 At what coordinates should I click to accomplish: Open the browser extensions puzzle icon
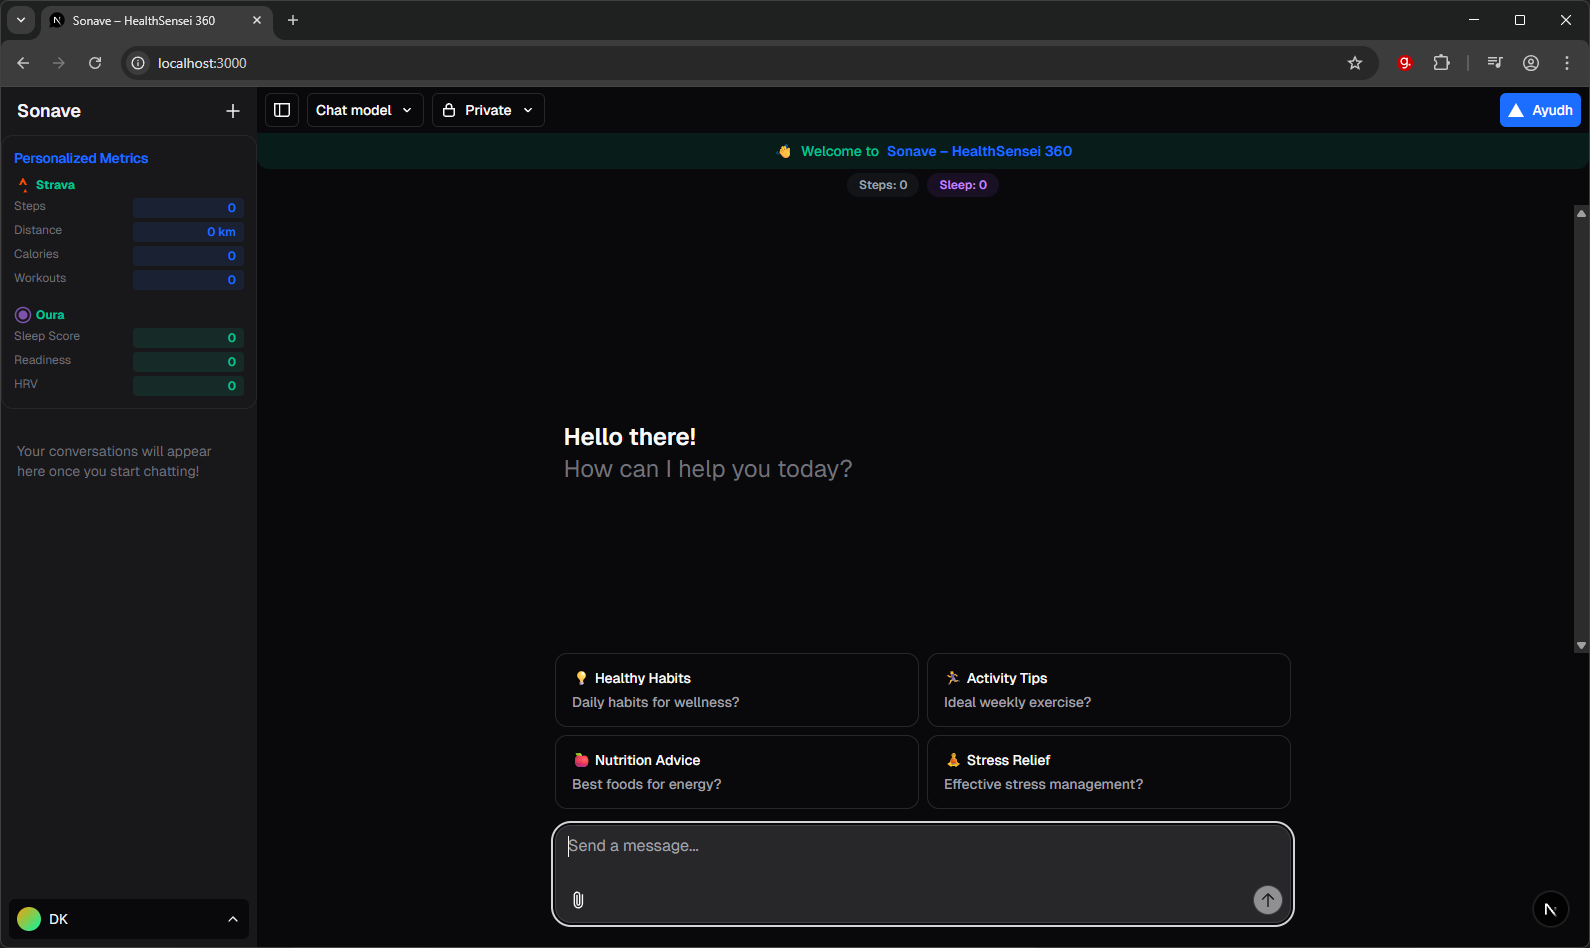tap(1441, 63)
